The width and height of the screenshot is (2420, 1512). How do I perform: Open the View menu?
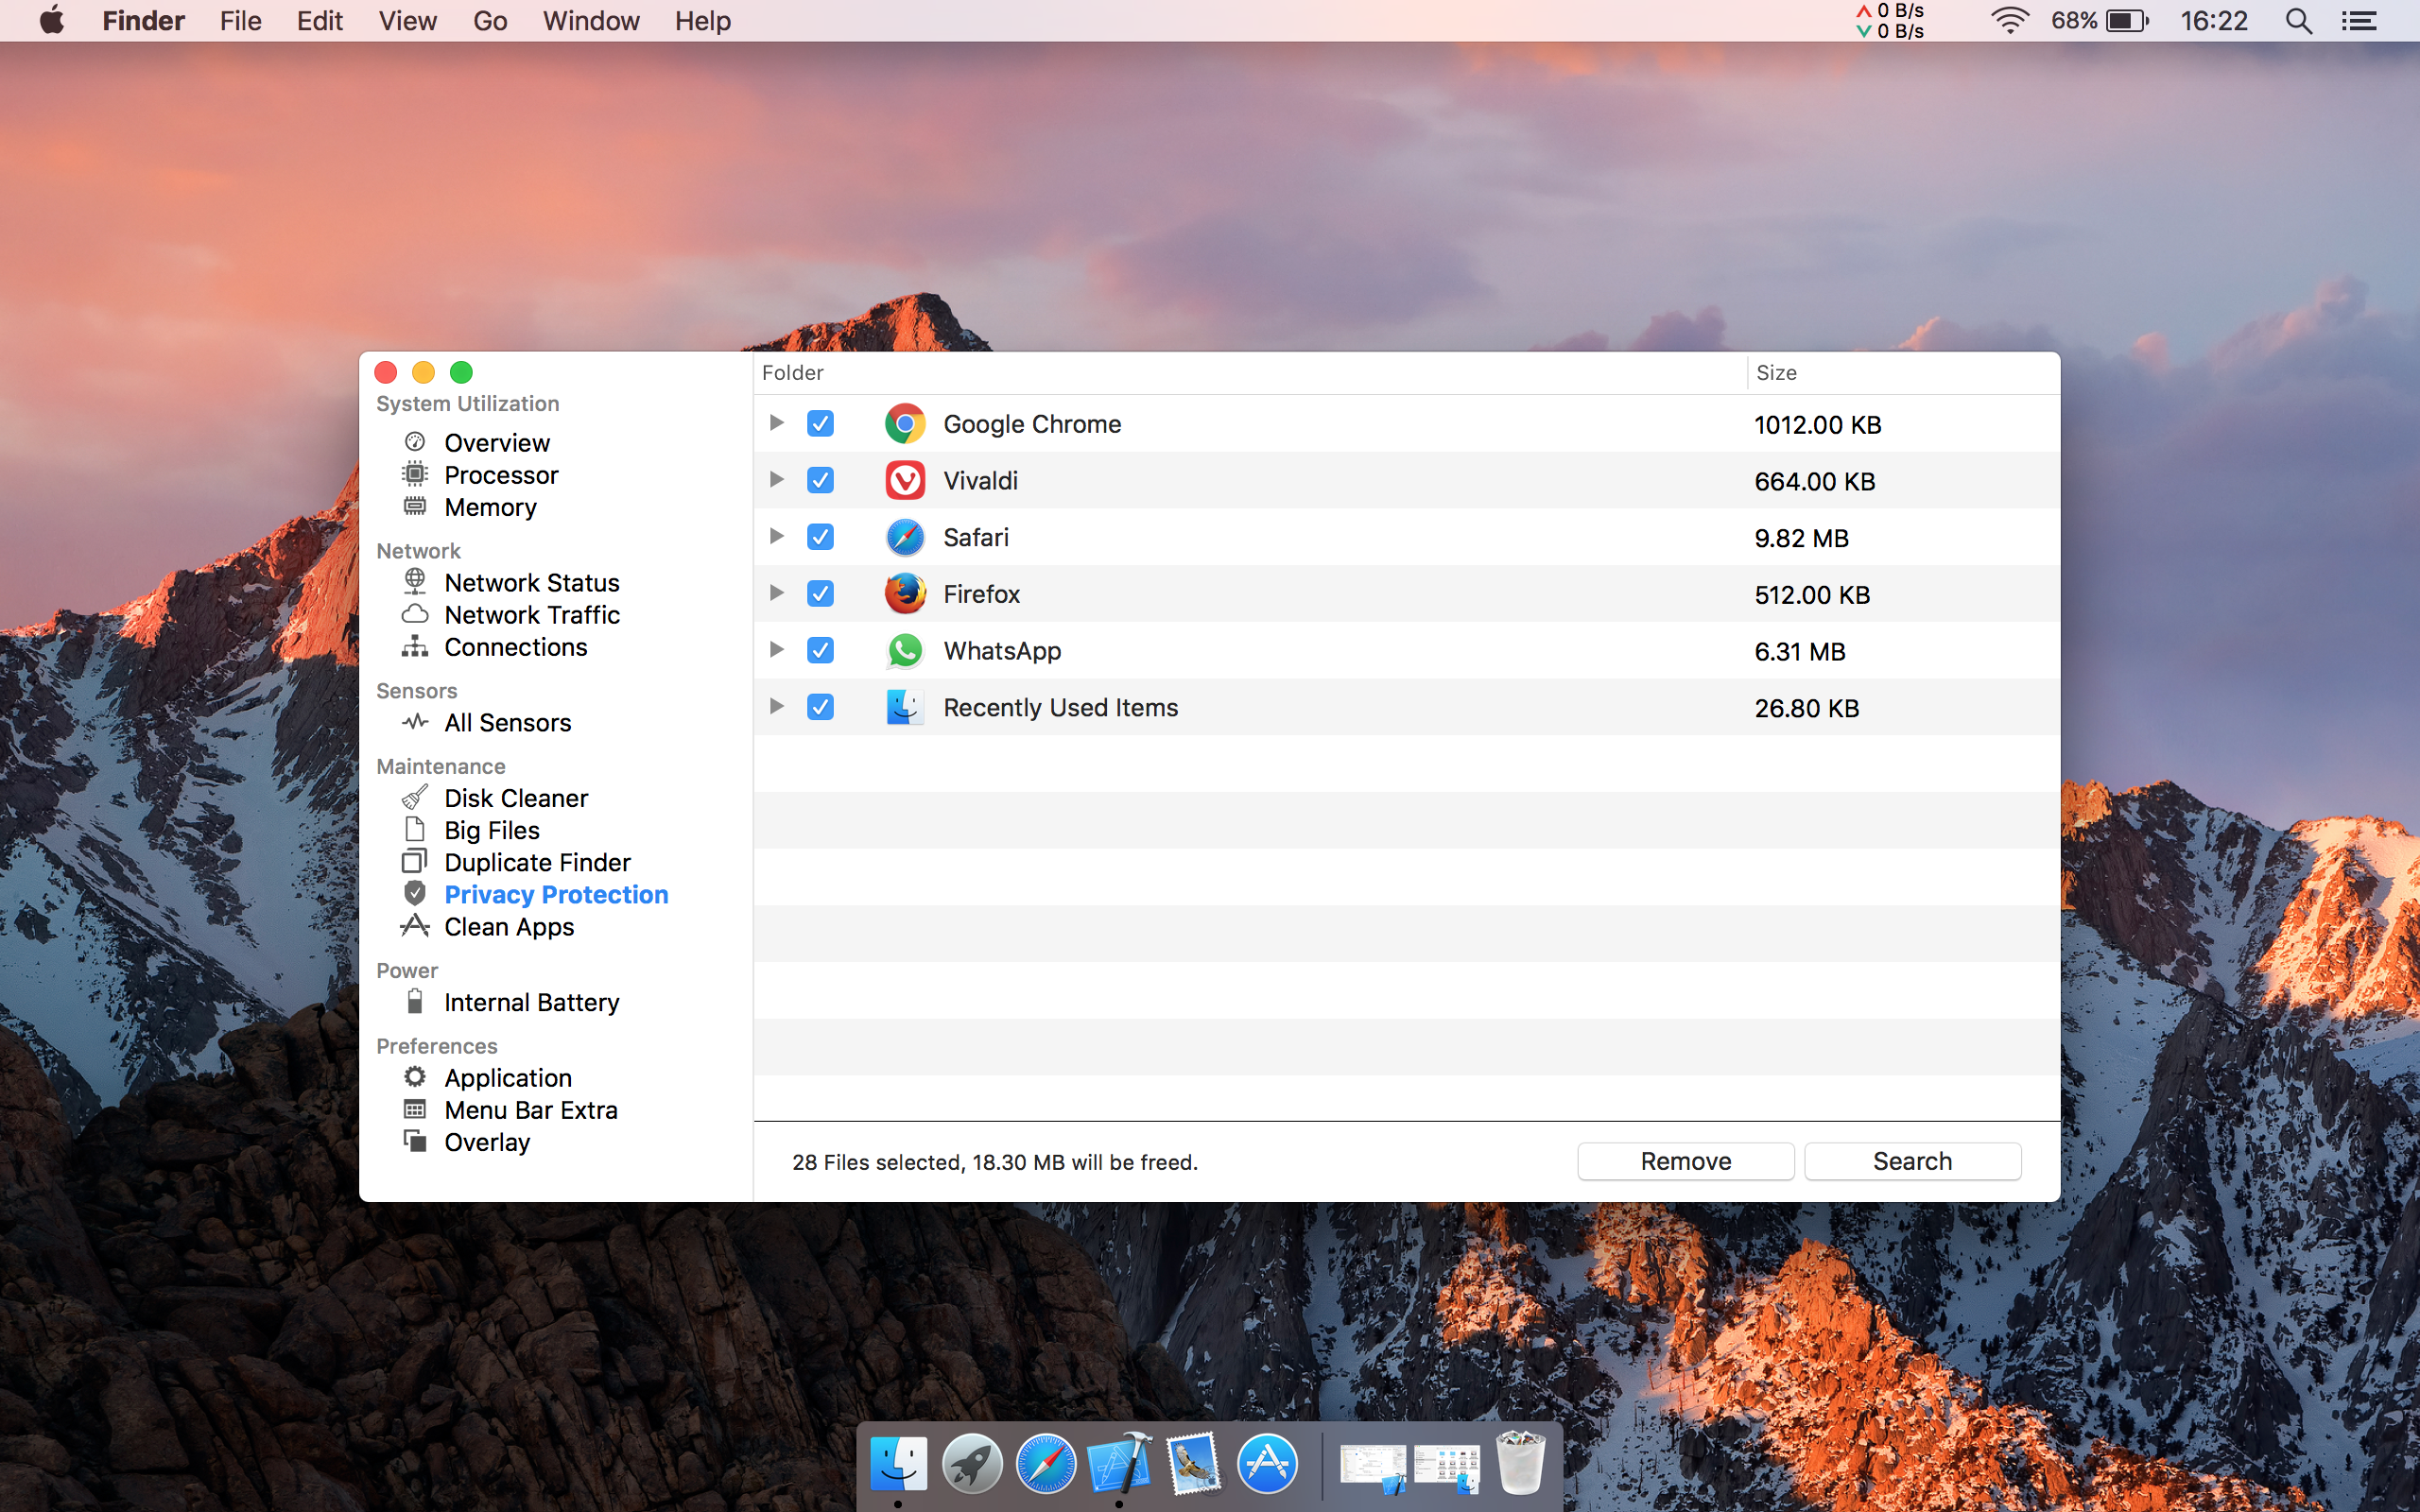click(408, 21)
